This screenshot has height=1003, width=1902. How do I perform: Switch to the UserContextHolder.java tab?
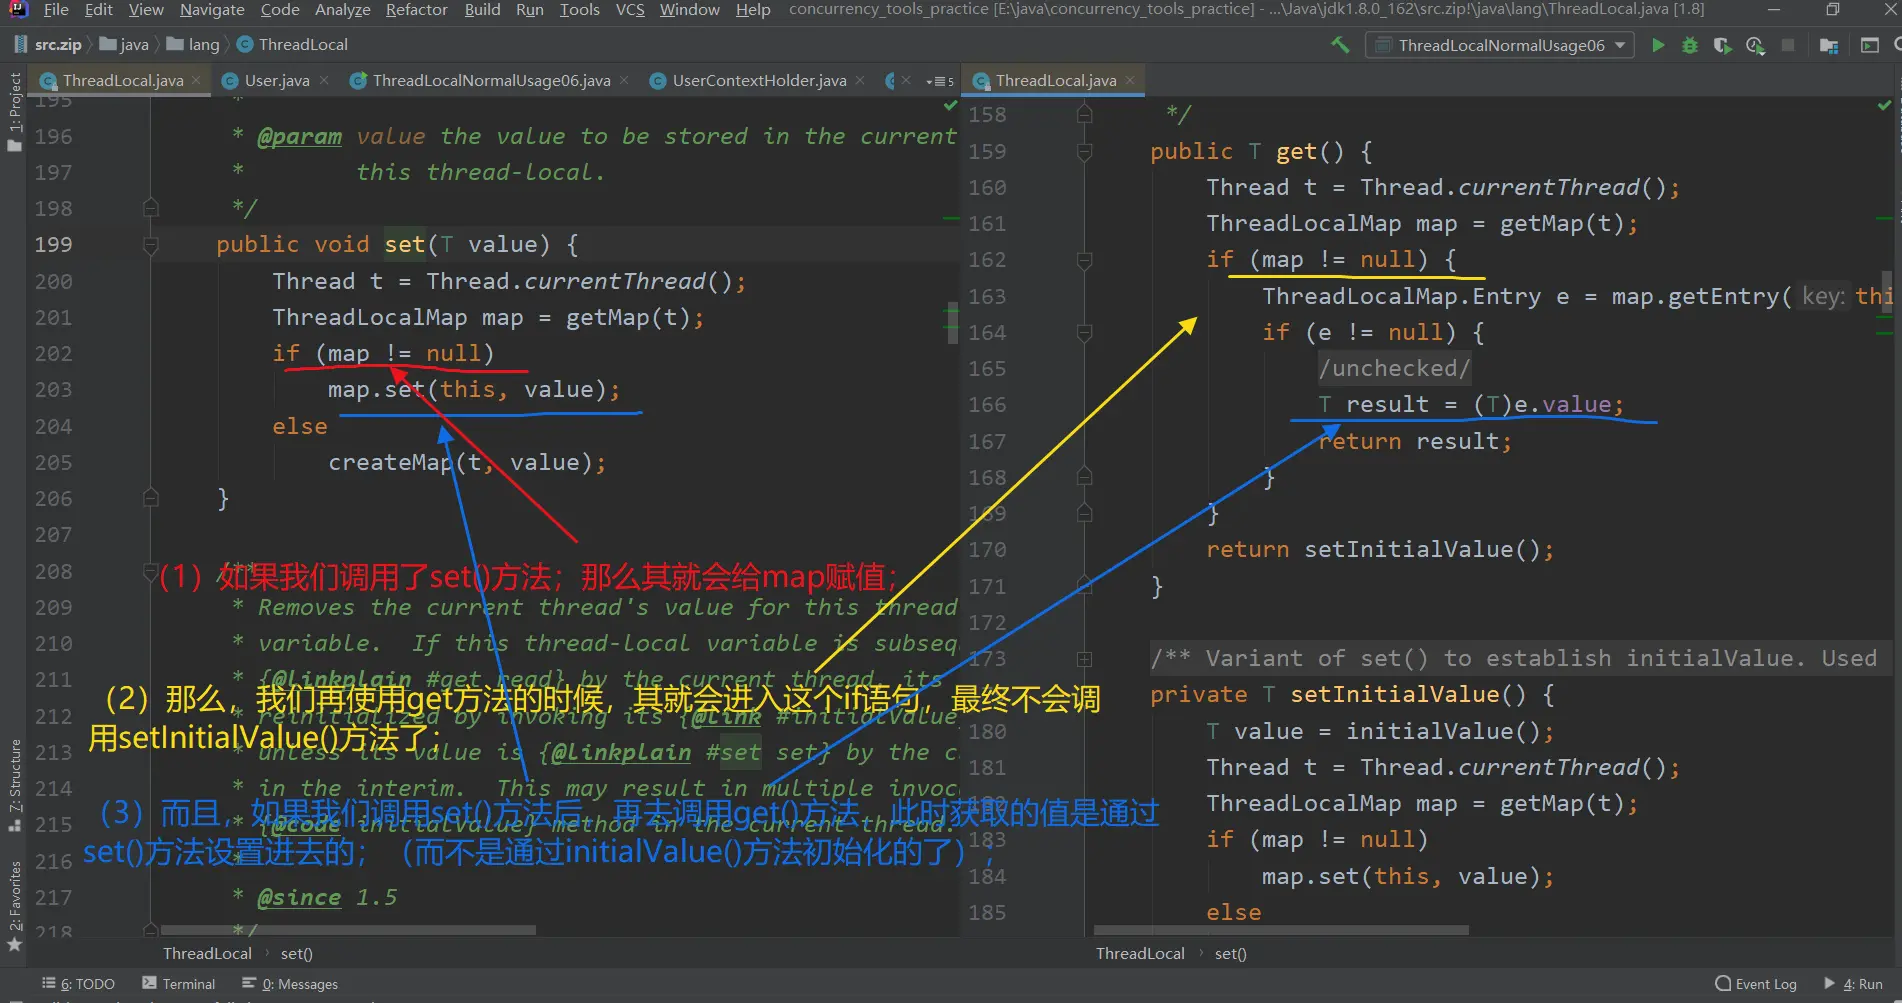click(x=758, y=81)
